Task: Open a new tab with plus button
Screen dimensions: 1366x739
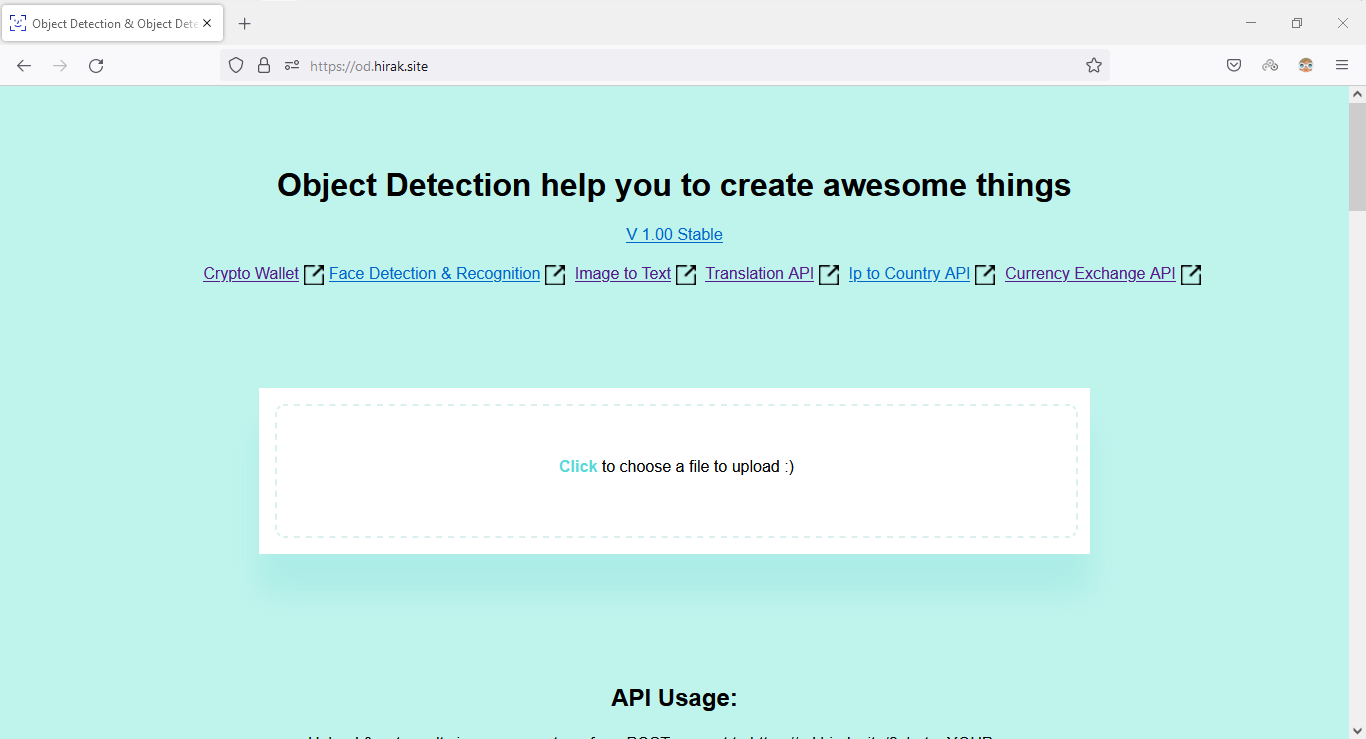Action: coord(245,24)
